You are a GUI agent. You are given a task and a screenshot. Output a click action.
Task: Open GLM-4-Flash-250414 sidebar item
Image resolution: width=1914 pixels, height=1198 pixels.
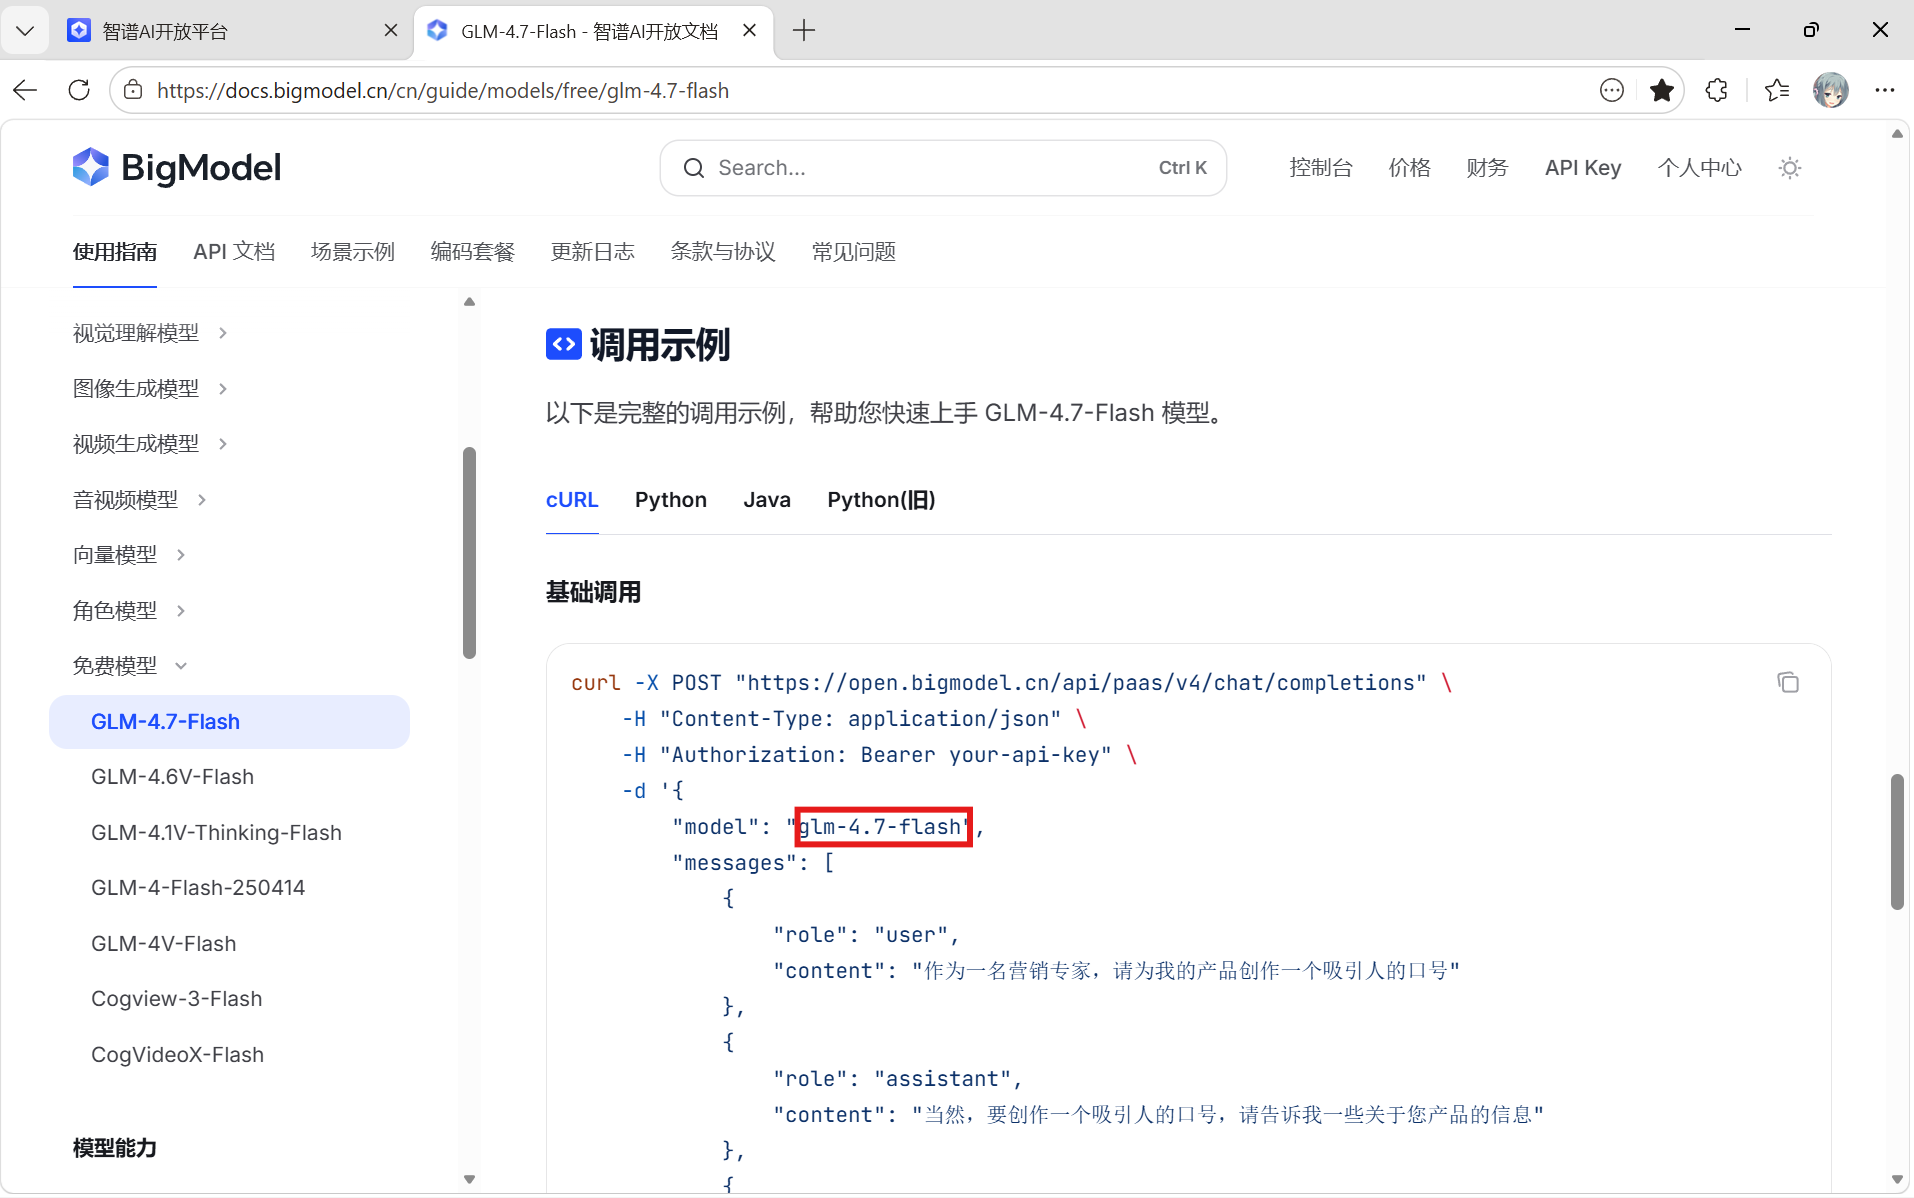[198, 888]
